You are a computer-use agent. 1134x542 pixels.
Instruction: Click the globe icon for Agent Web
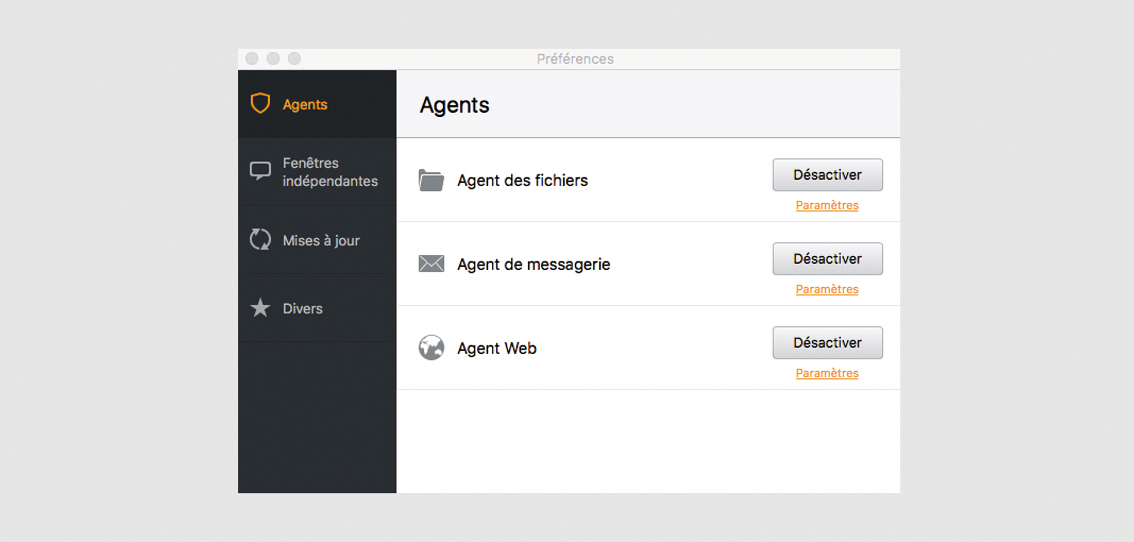tap(431, 348)
